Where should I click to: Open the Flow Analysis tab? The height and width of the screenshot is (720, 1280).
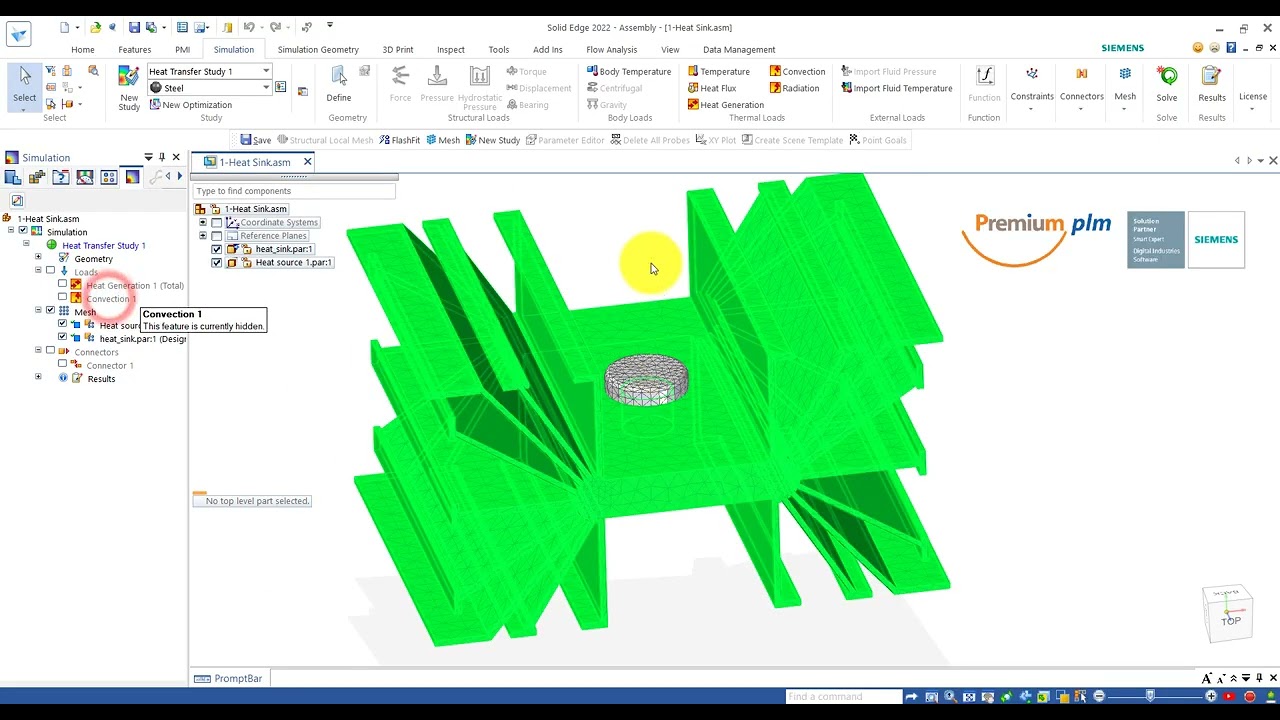coord(612,49)
